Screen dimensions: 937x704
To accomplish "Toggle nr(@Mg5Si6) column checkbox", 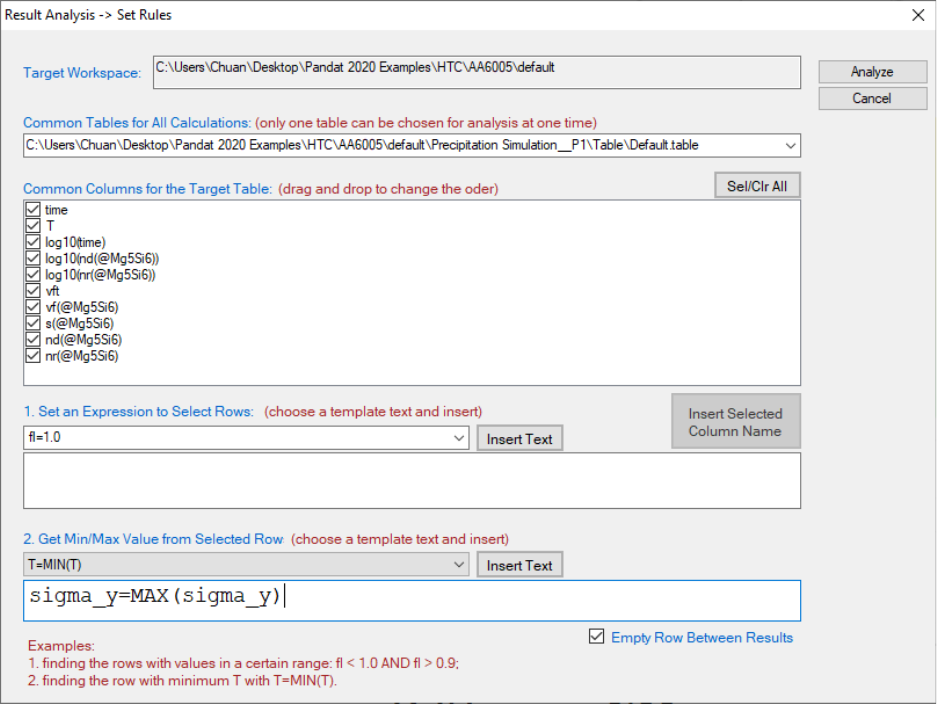I will (33, 356).
